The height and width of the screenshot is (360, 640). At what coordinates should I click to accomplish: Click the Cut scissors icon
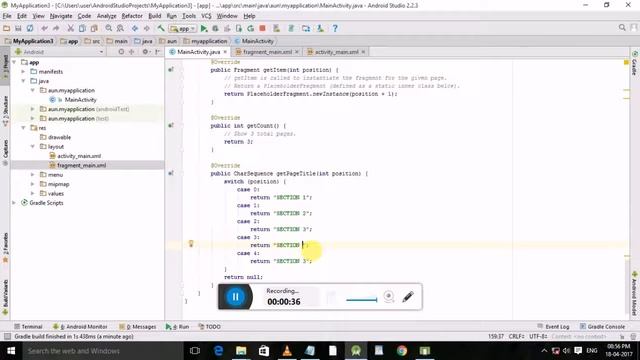coord(71,28)
